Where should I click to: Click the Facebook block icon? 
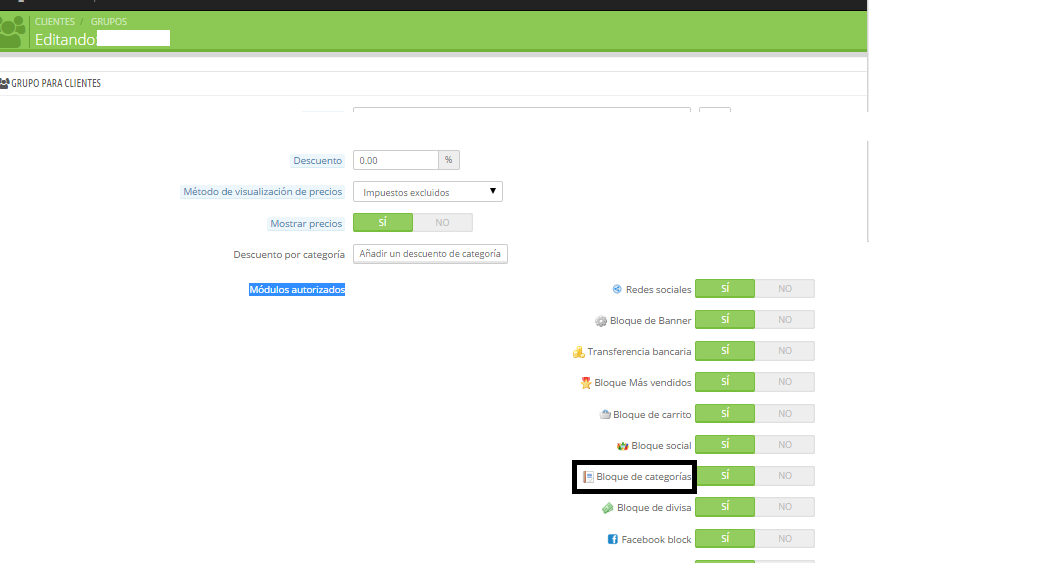point(612,539)
